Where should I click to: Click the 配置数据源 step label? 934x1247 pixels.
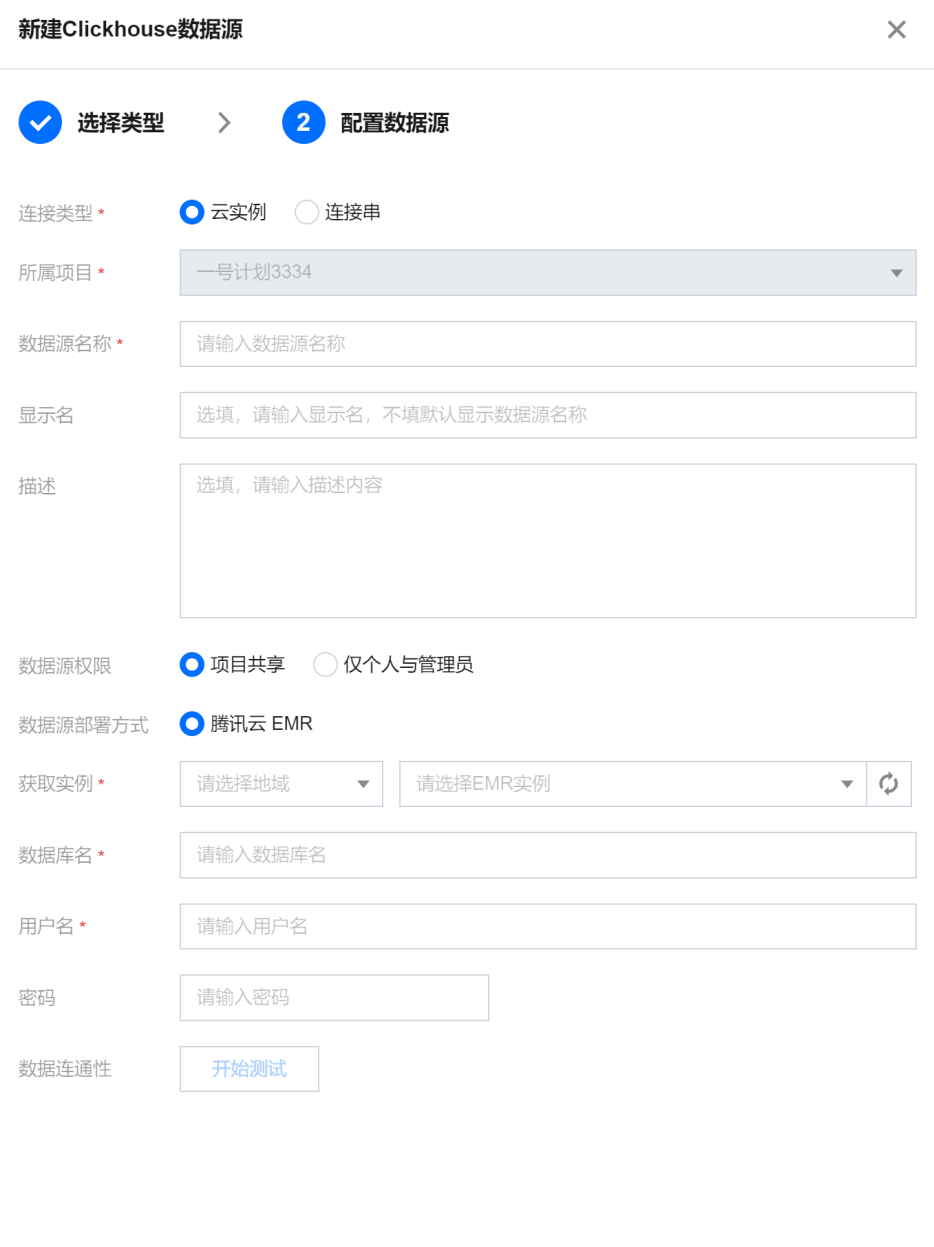[x=394, y=123]
